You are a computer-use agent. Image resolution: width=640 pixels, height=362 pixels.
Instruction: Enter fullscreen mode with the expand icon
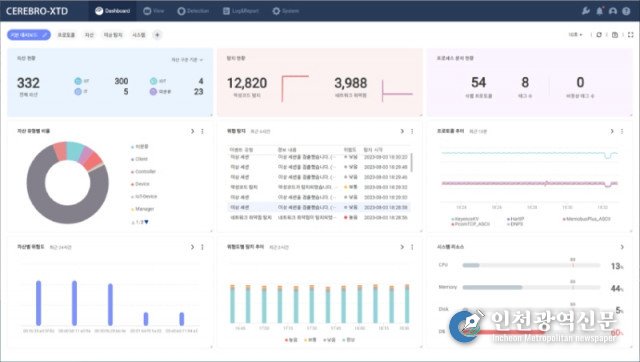click(x=631, y=35)
